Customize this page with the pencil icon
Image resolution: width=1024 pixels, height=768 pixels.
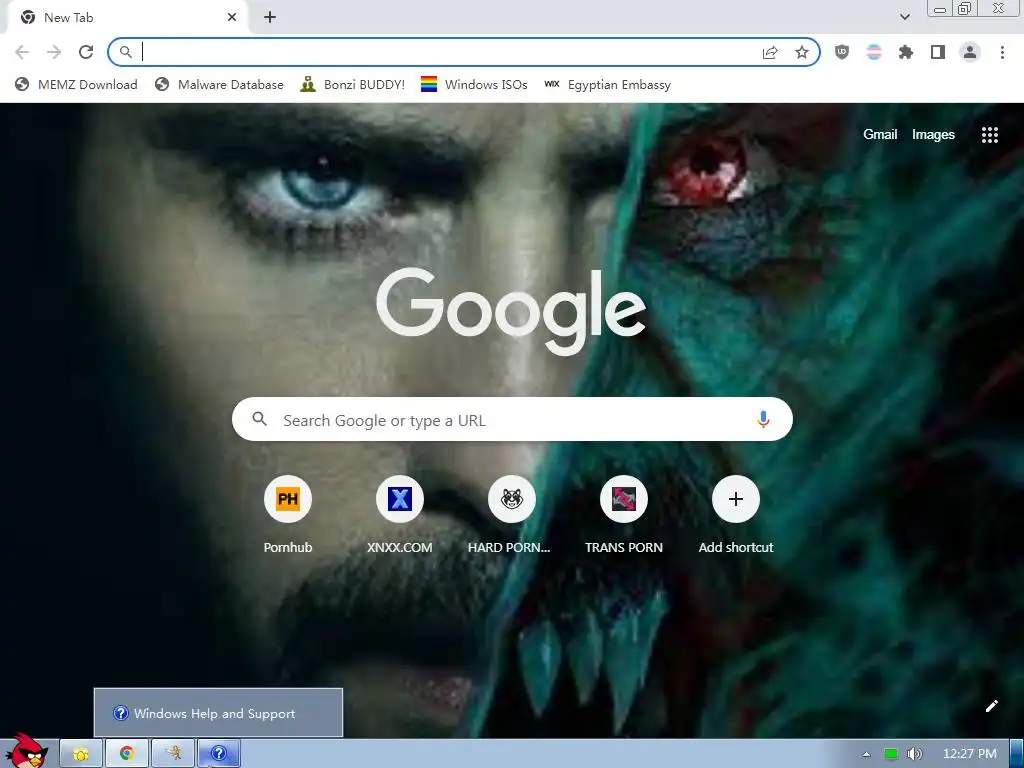click(x=991, y=706)
